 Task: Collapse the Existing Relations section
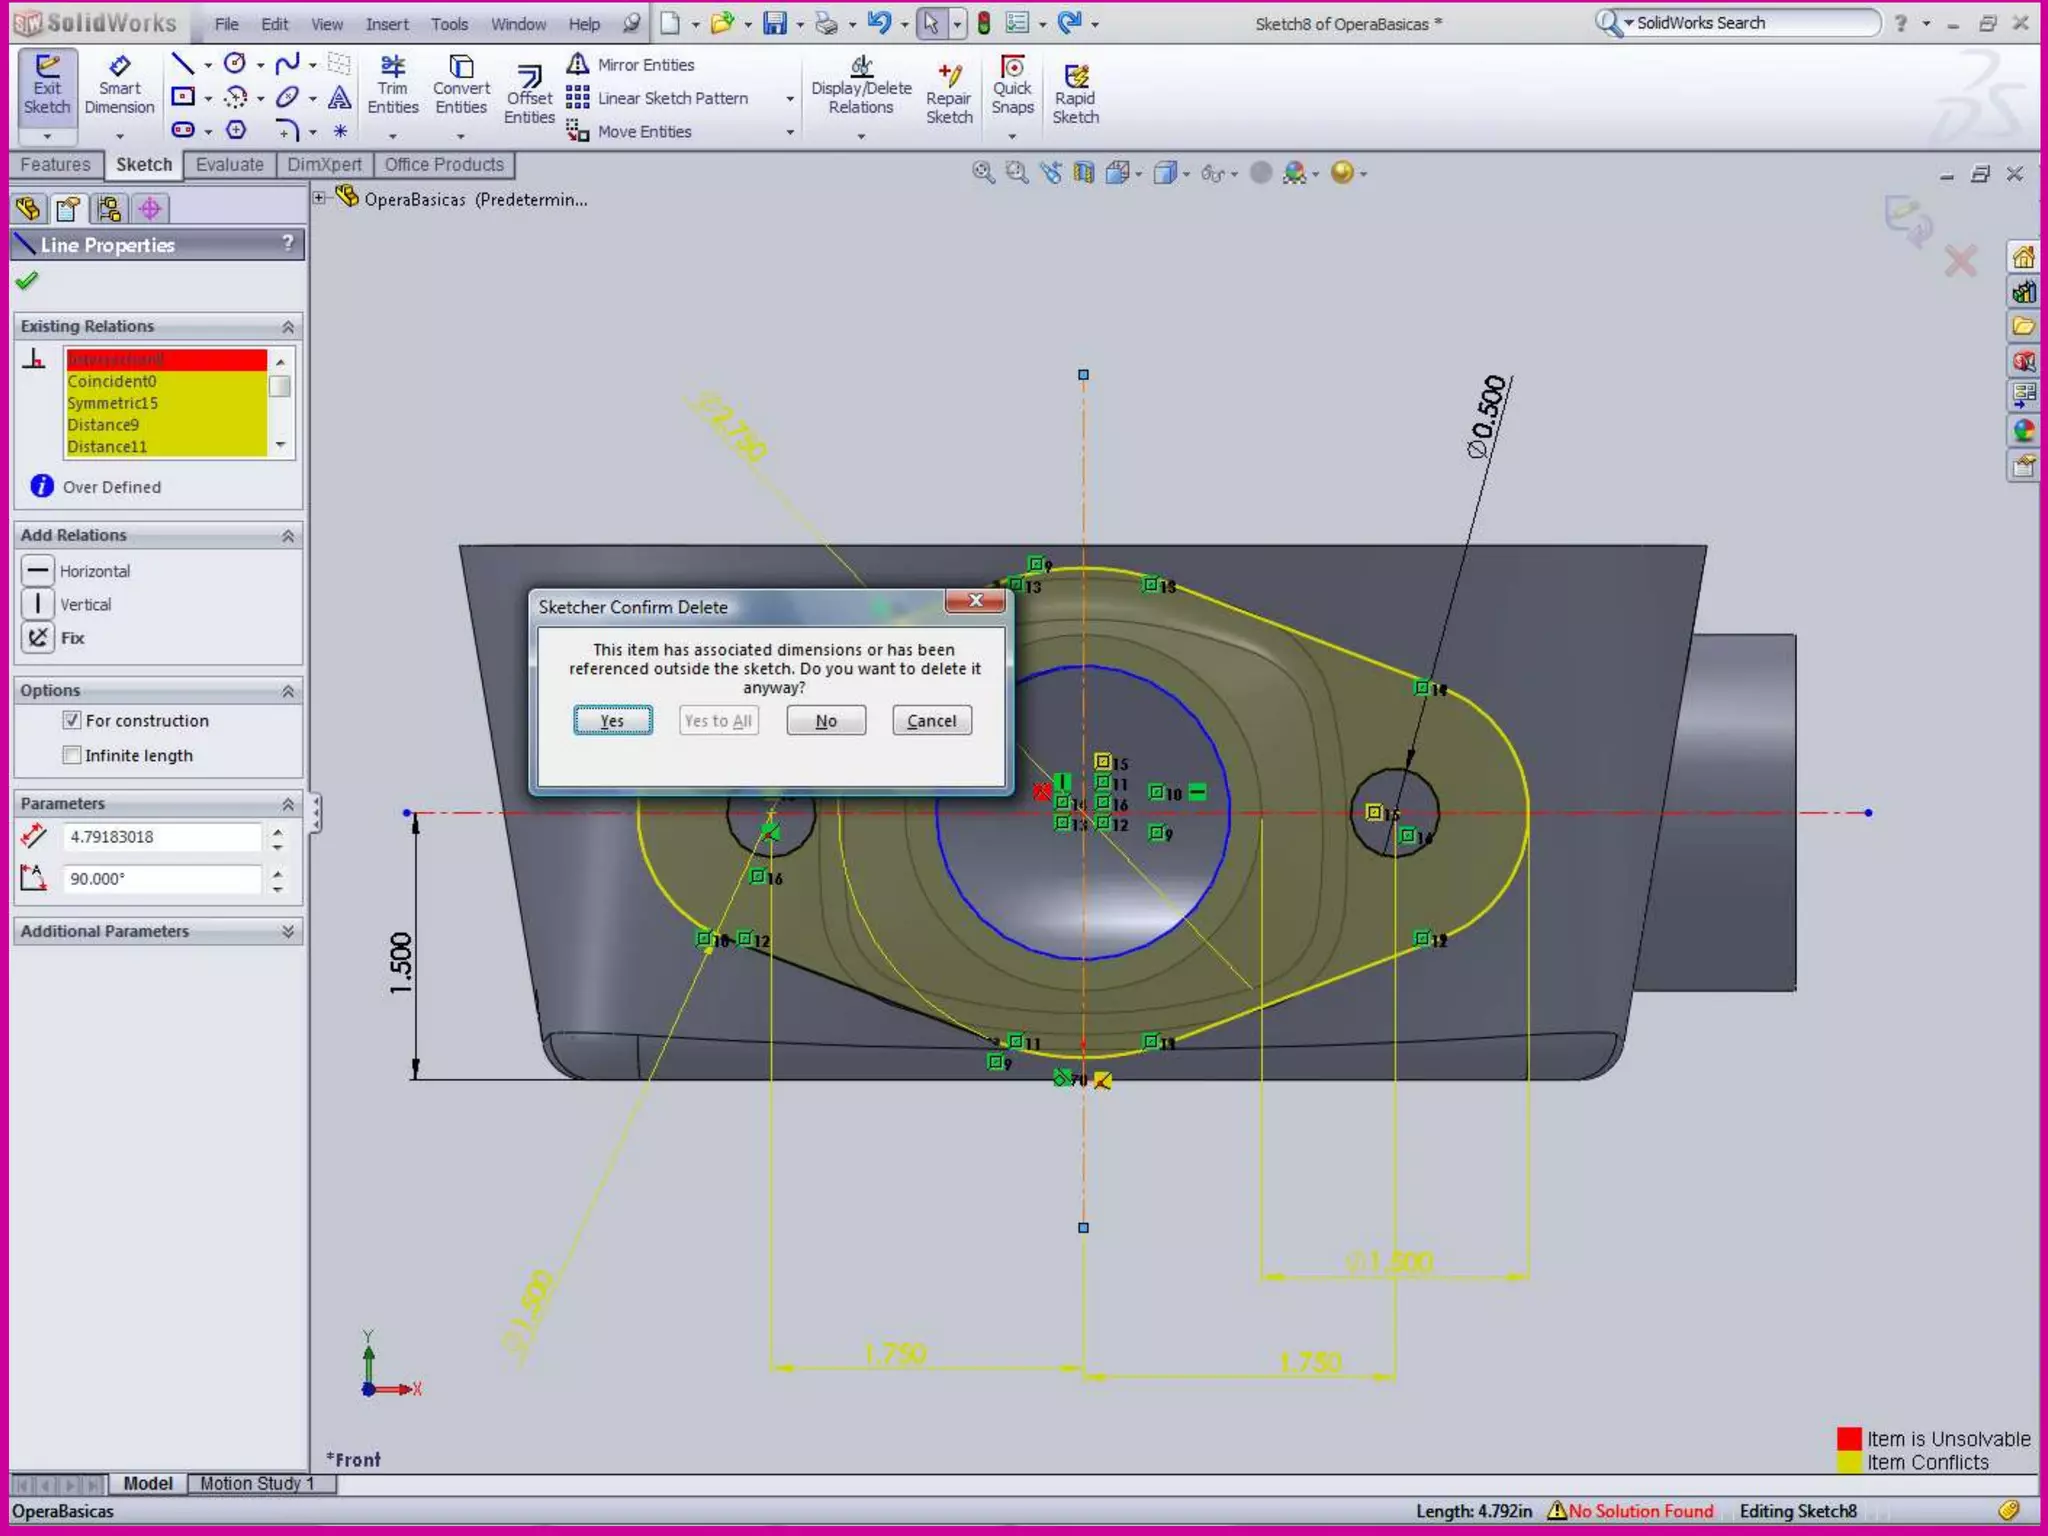(288, 327)
